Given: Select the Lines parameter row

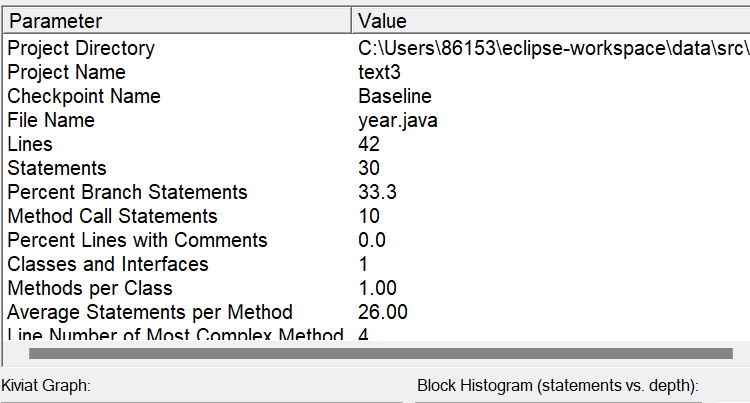Looking at the screenshot, I should [x=30, y=144].
